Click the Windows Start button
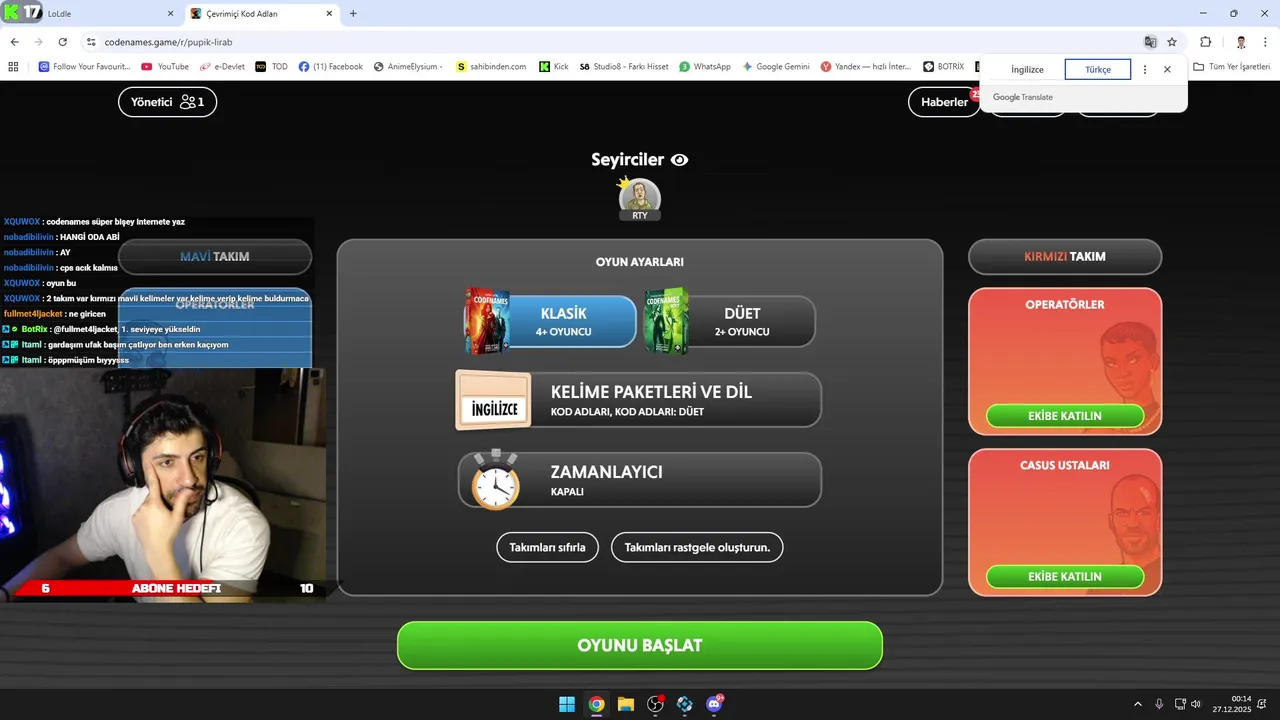The width and height of the screenshot is (1280, 720). coord(567,704)
